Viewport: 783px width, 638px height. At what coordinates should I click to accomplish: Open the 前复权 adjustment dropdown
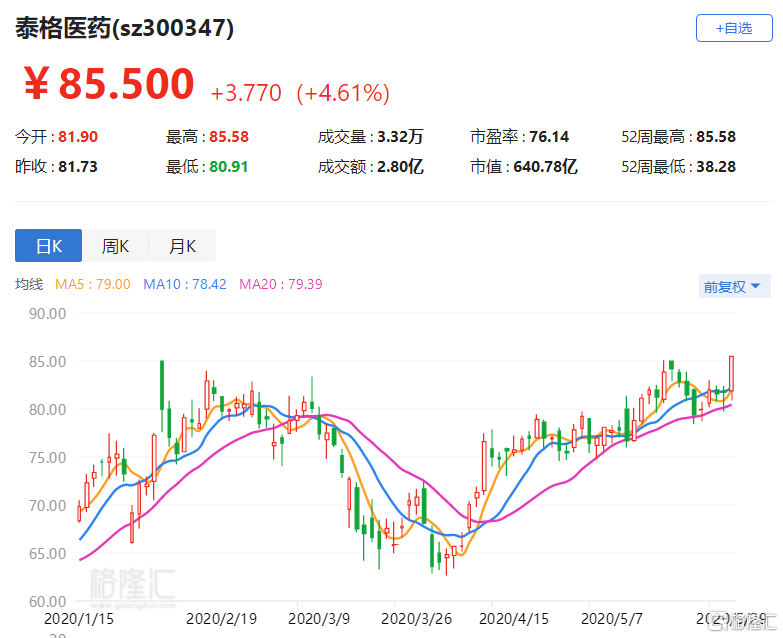[735, 287]
